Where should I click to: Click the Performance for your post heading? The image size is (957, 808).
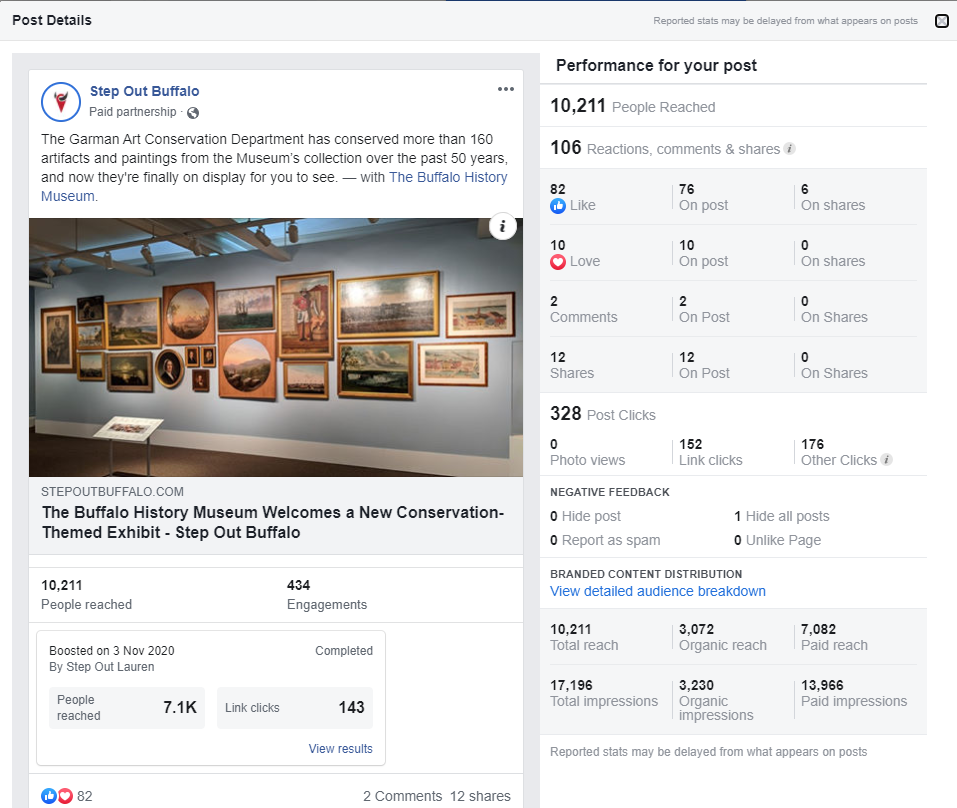click(x=656, y=65)
